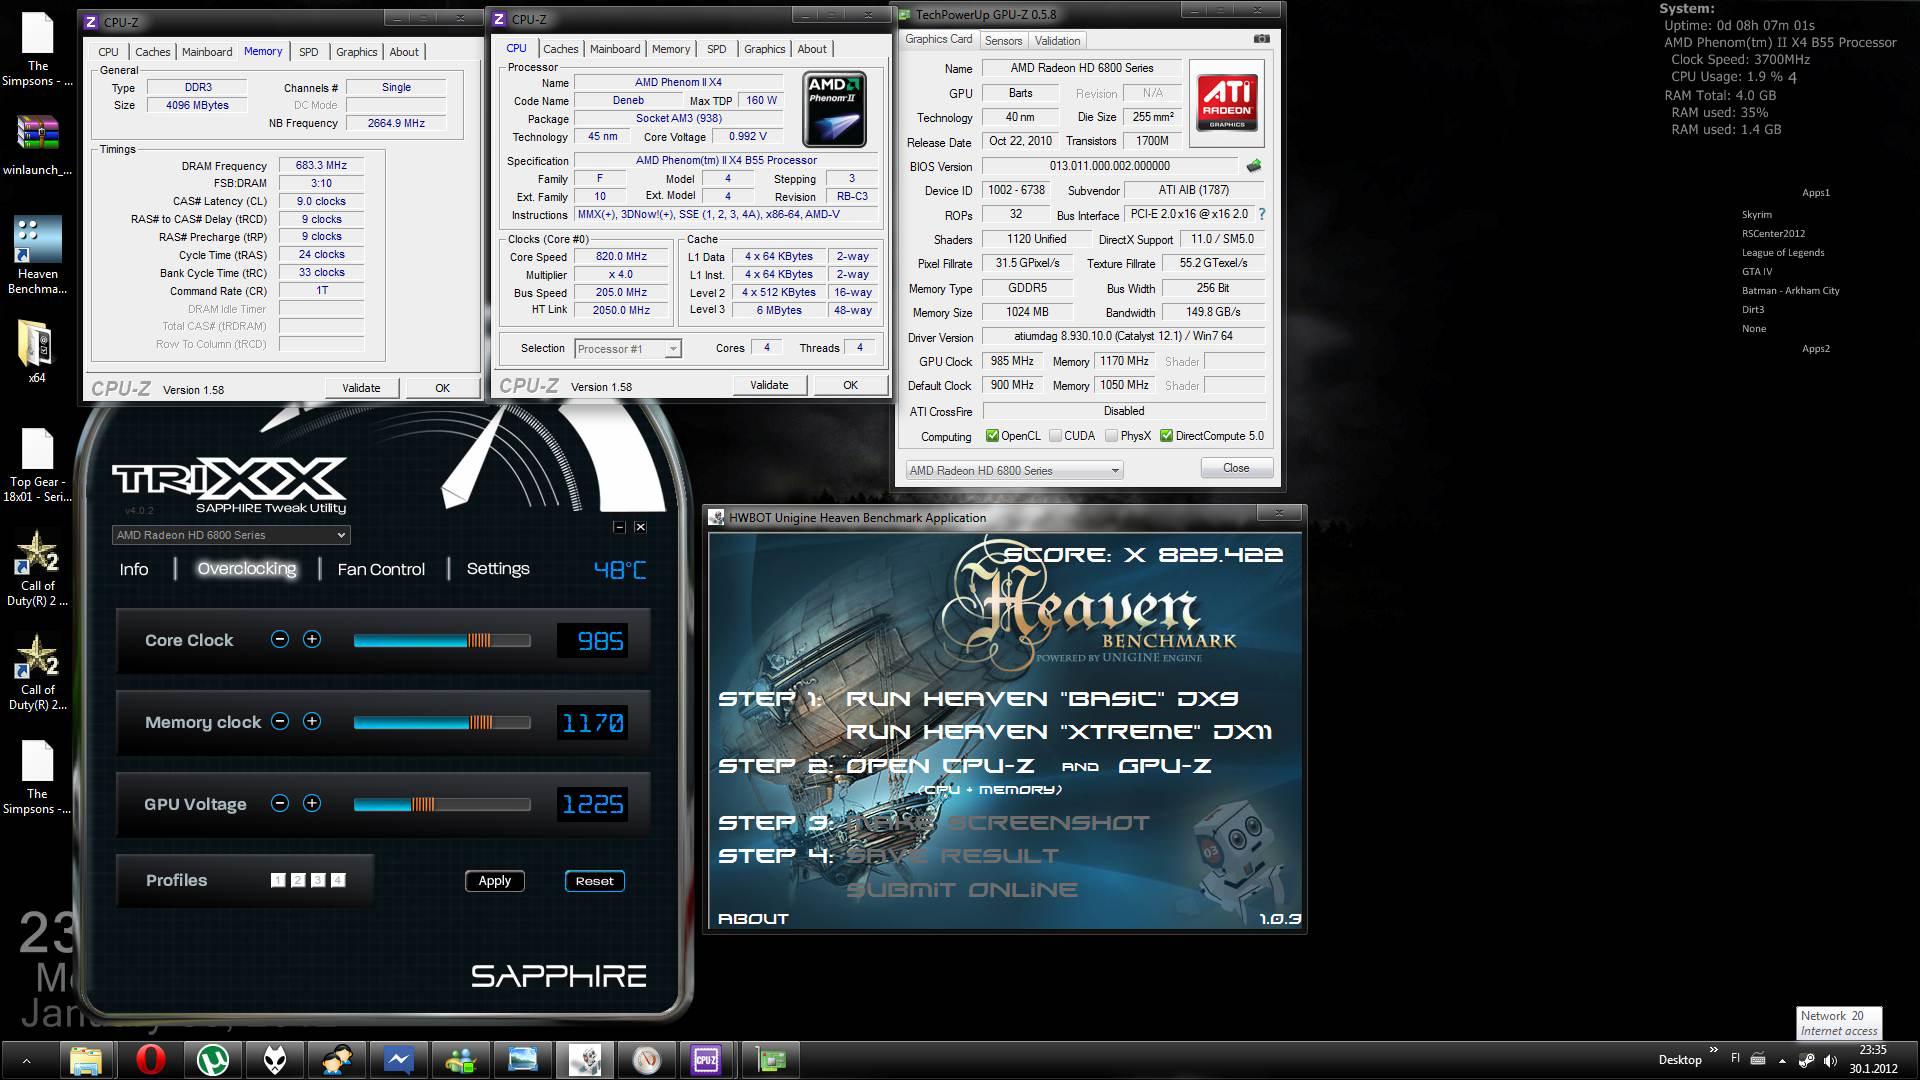Screen dimensions: 1920x1080
Task: Open the volume speaker tray icon
Action: click(x=1830, y=1060)
